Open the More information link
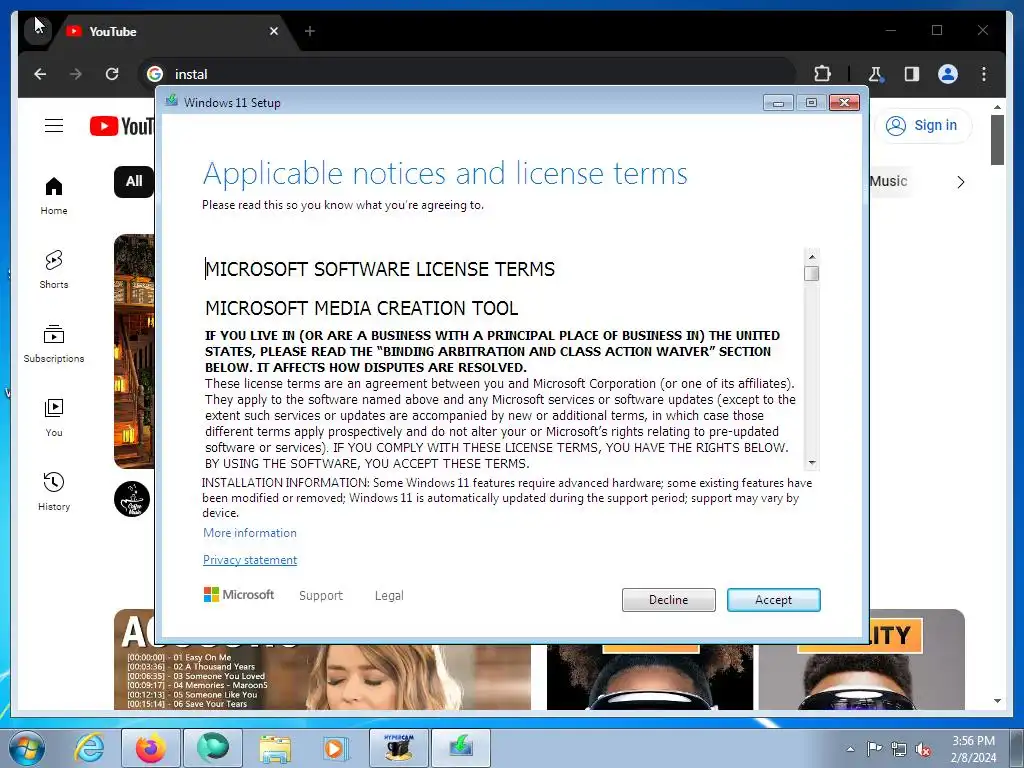The width and height of the screenshot is (1024, 768). tap(249, 533)
